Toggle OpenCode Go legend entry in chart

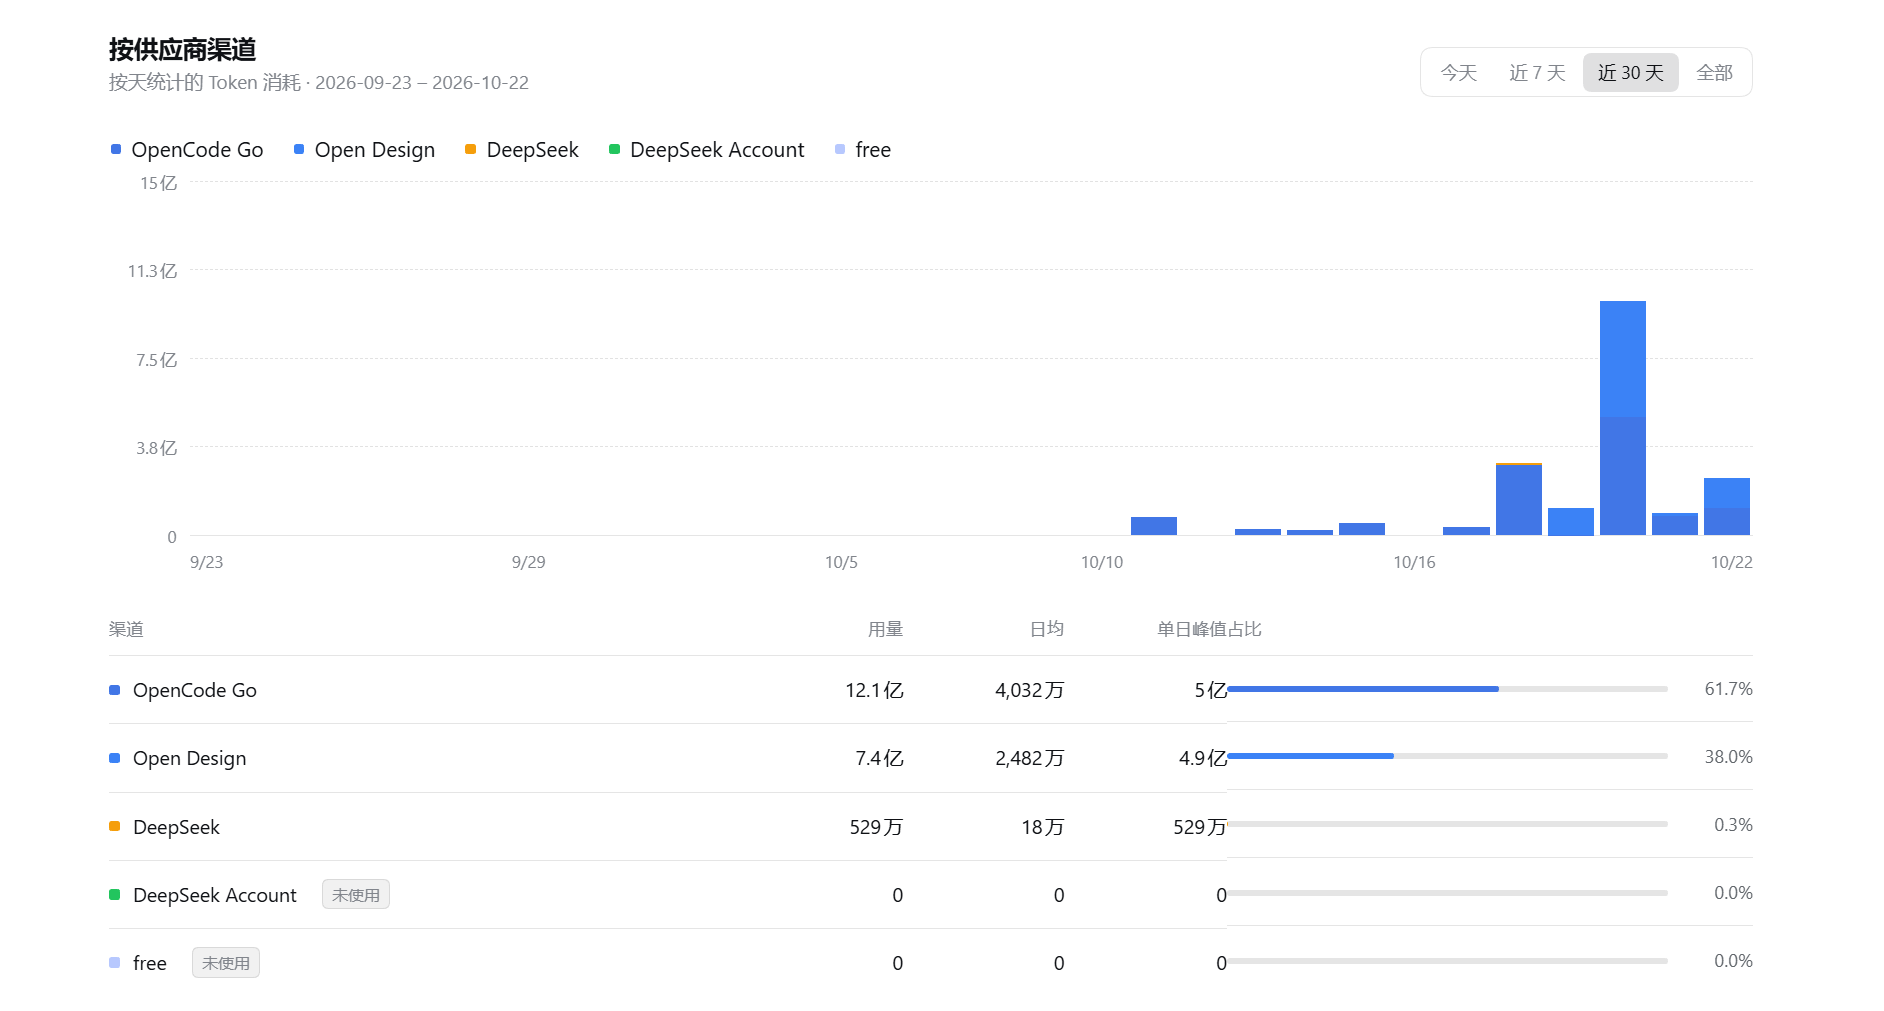click(187, 150)
